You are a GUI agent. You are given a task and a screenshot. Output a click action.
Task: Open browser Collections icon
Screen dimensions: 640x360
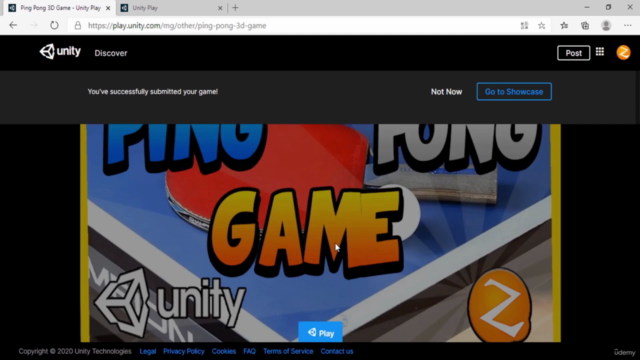[585, 26]
